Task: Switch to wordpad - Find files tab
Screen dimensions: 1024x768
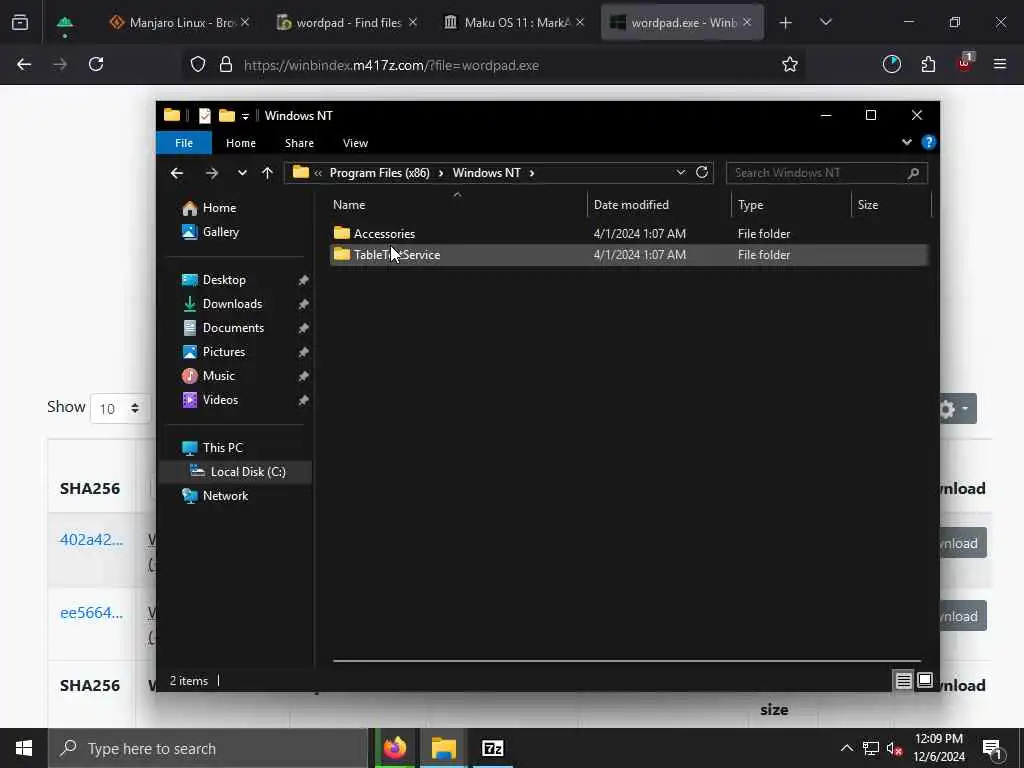Action: click(347, 23)
